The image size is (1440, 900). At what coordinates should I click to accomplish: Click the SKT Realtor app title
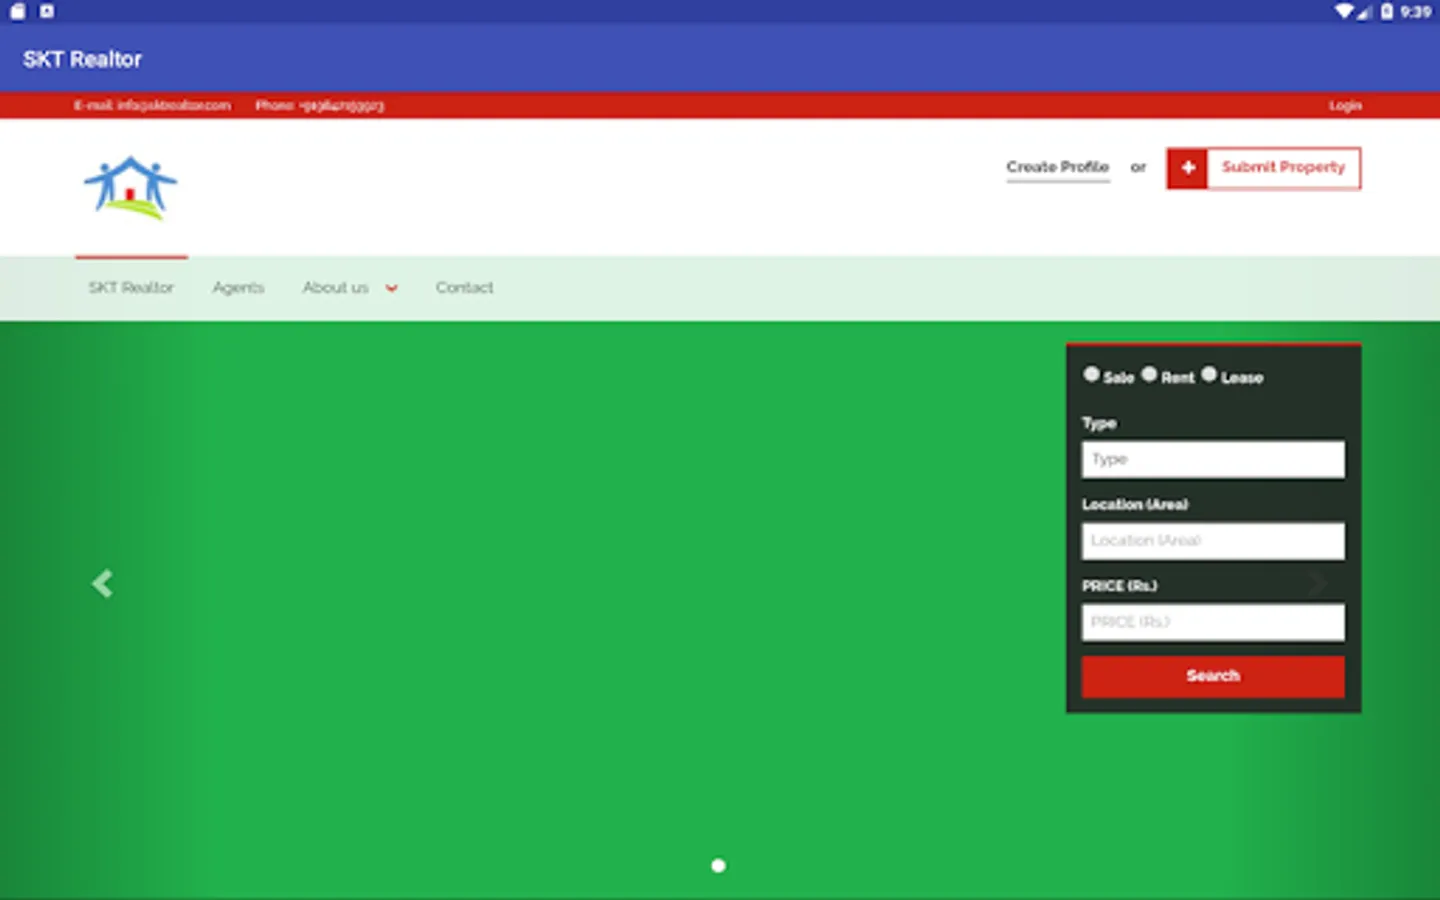[x=82, y=59]
